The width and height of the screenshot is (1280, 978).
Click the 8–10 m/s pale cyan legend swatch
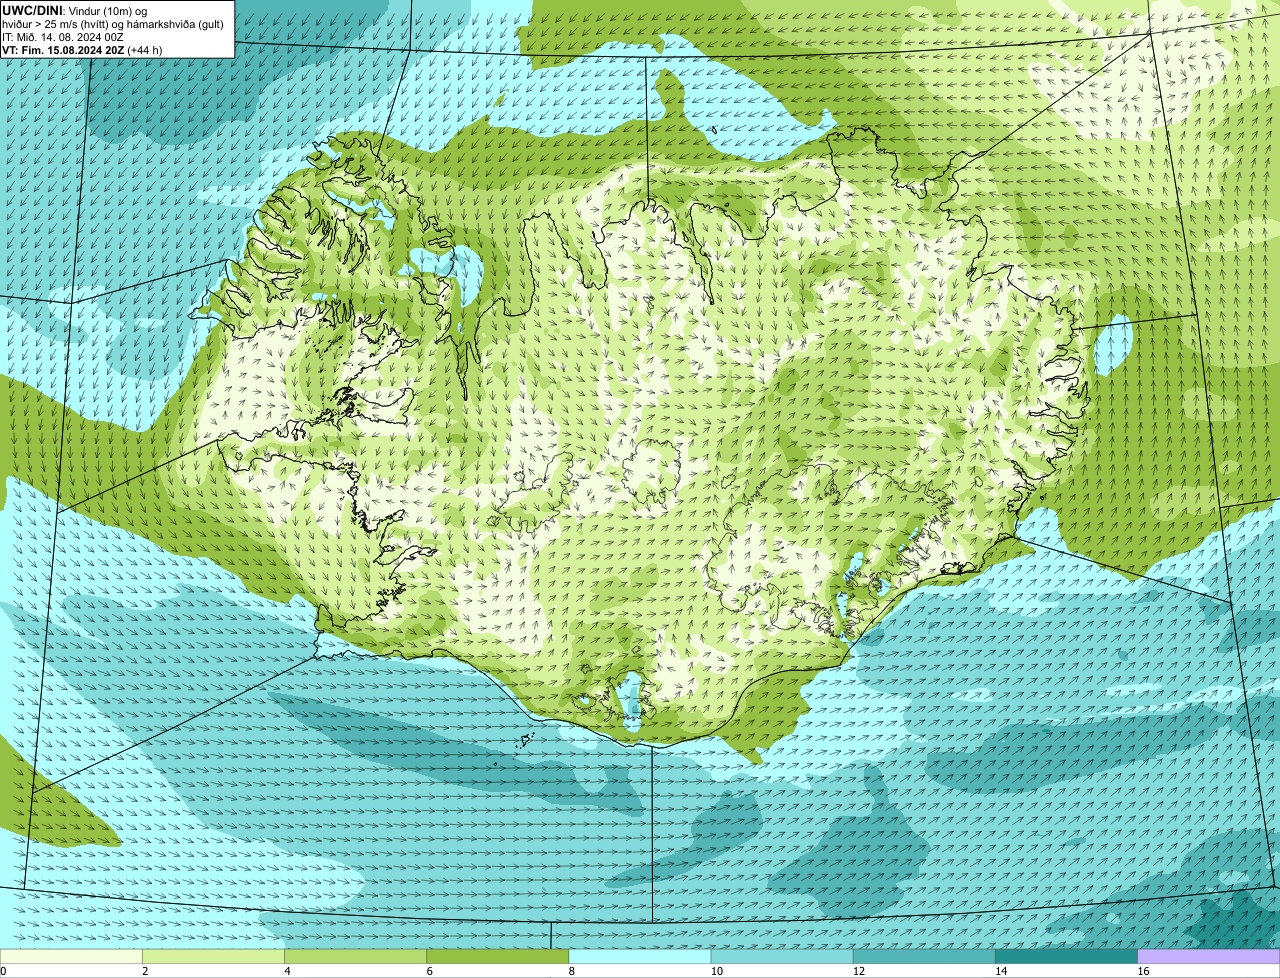tap(640, 957)
